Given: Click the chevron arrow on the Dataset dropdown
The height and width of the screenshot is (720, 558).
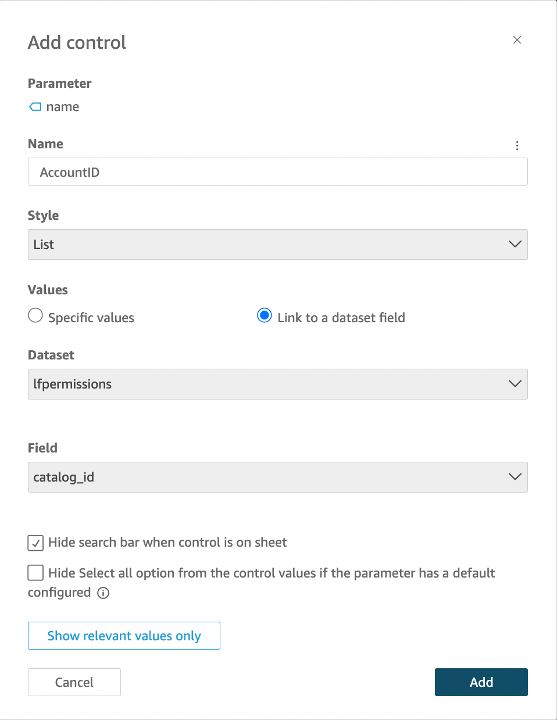Looking at the screenshot, I should (x=515, y=384).
